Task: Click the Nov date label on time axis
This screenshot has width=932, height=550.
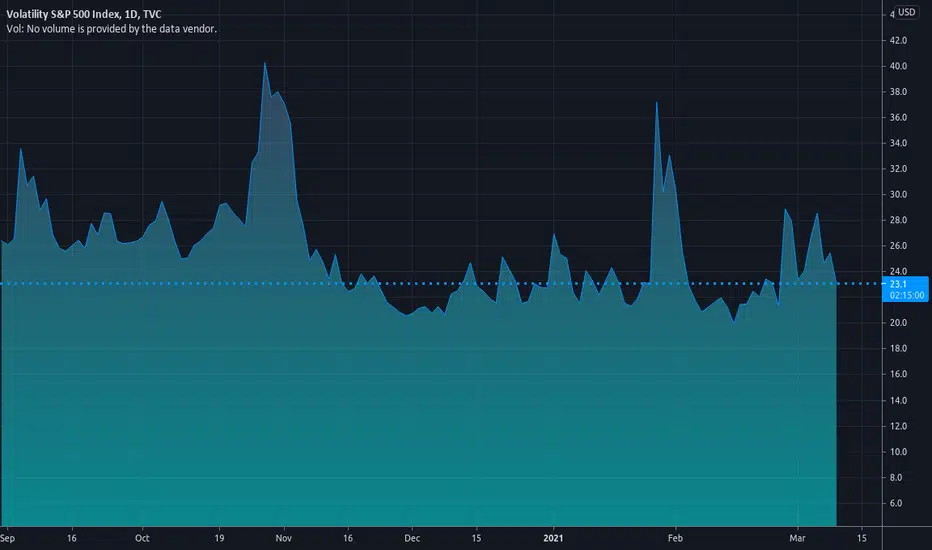Action: (284, 538)
